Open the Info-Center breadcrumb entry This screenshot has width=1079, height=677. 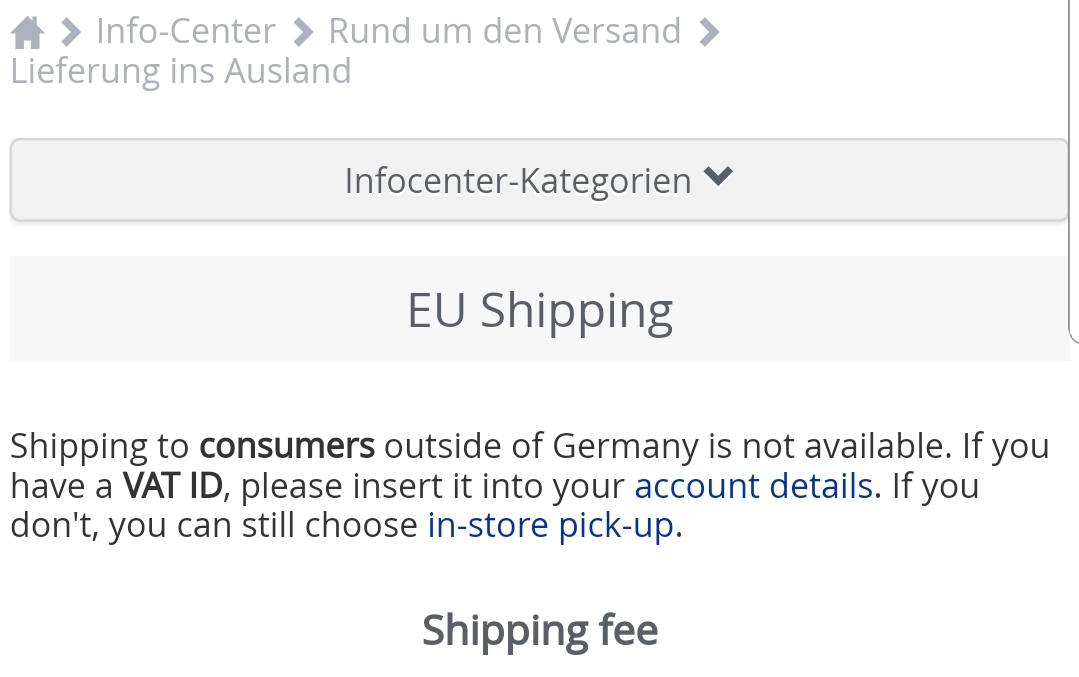click(184, 30)
